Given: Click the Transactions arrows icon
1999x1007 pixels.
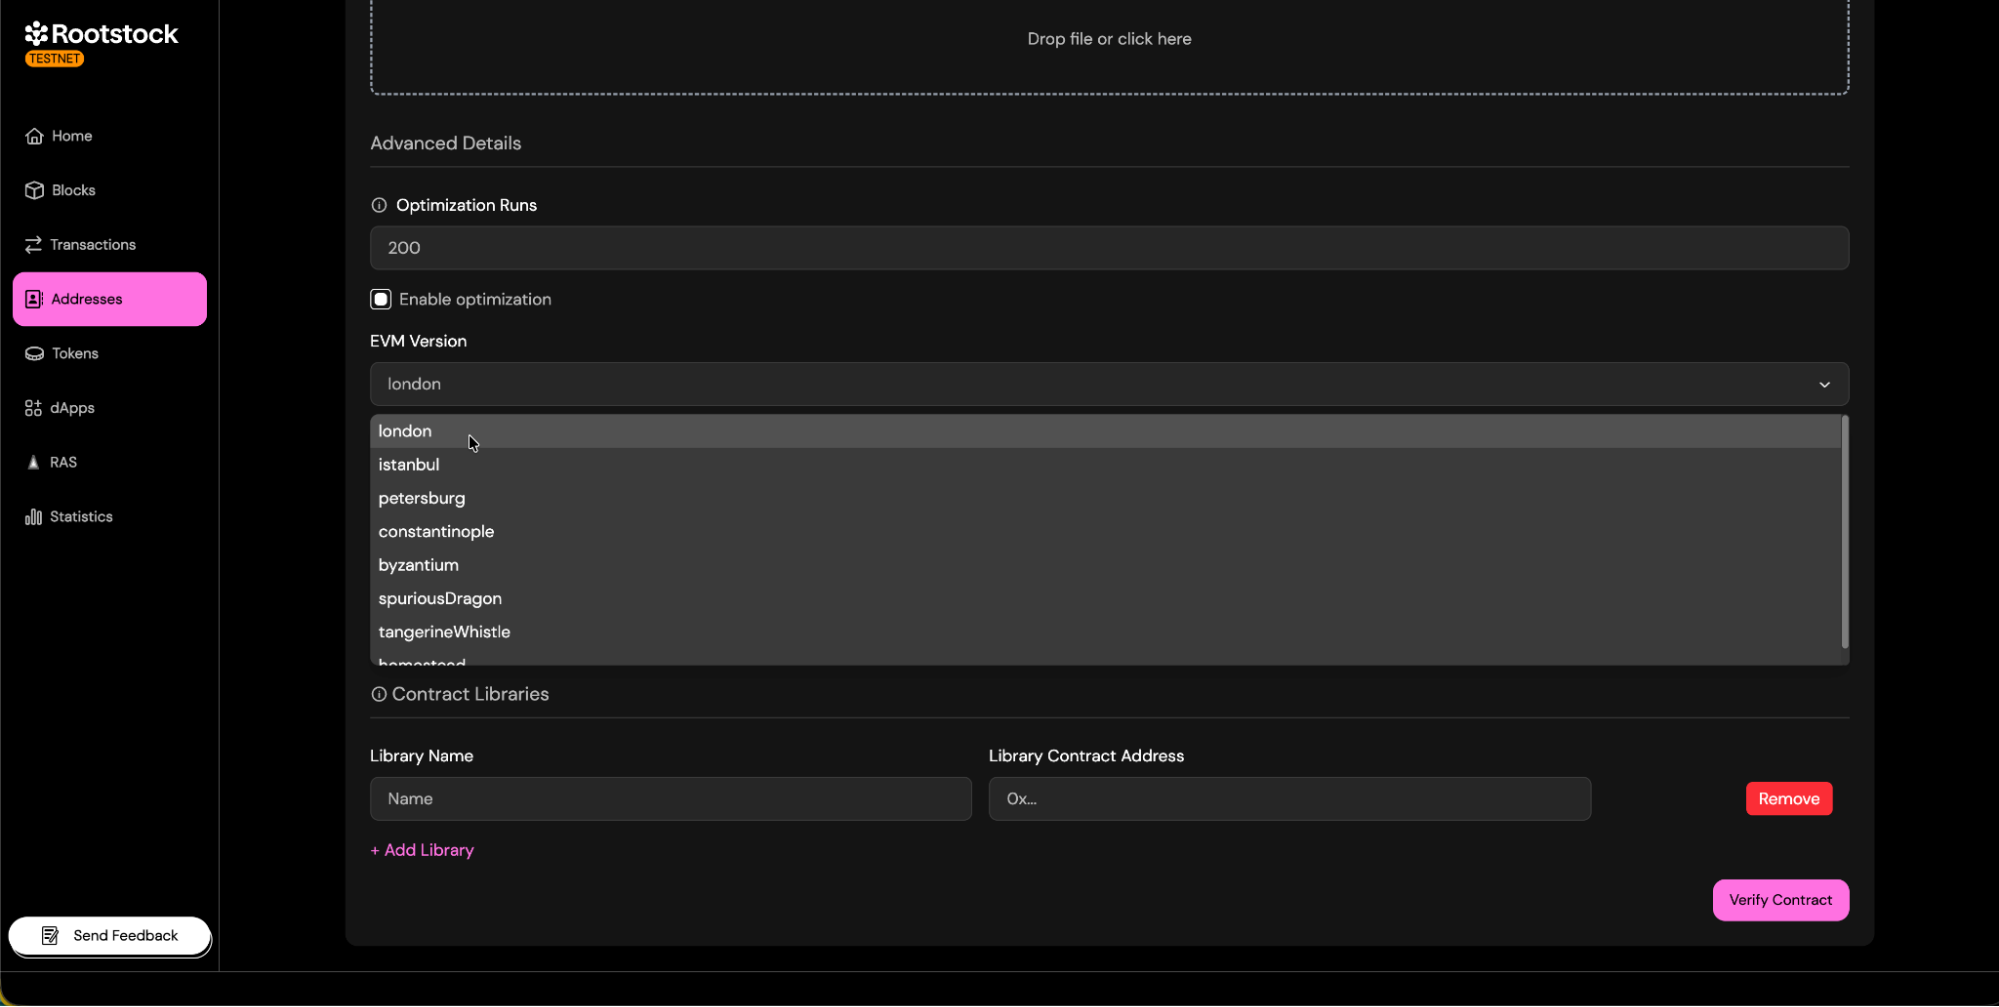Looking at the screenshot, I should tap(33, 245).
